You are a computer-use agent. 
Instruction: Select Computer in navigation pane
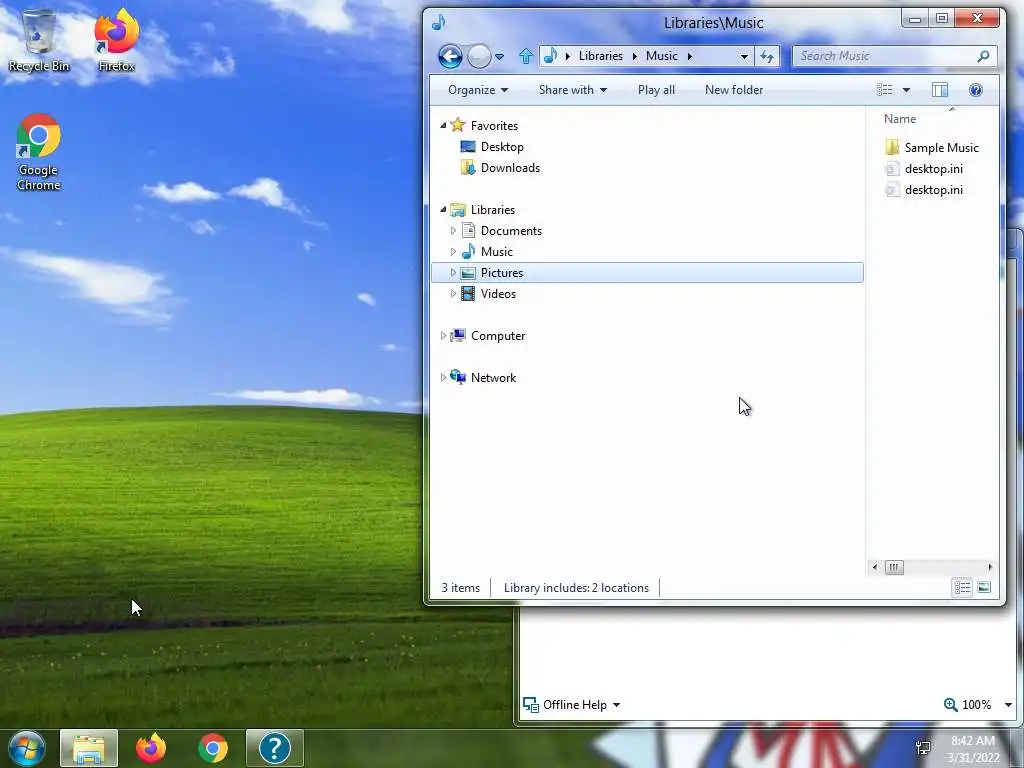point(498,336)
